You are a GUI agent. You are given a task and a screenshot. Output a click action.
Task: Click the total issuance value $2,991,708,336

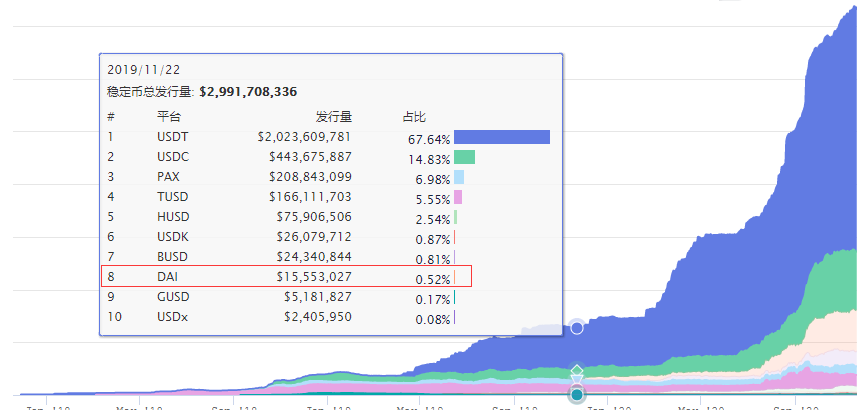coord(248,92)
